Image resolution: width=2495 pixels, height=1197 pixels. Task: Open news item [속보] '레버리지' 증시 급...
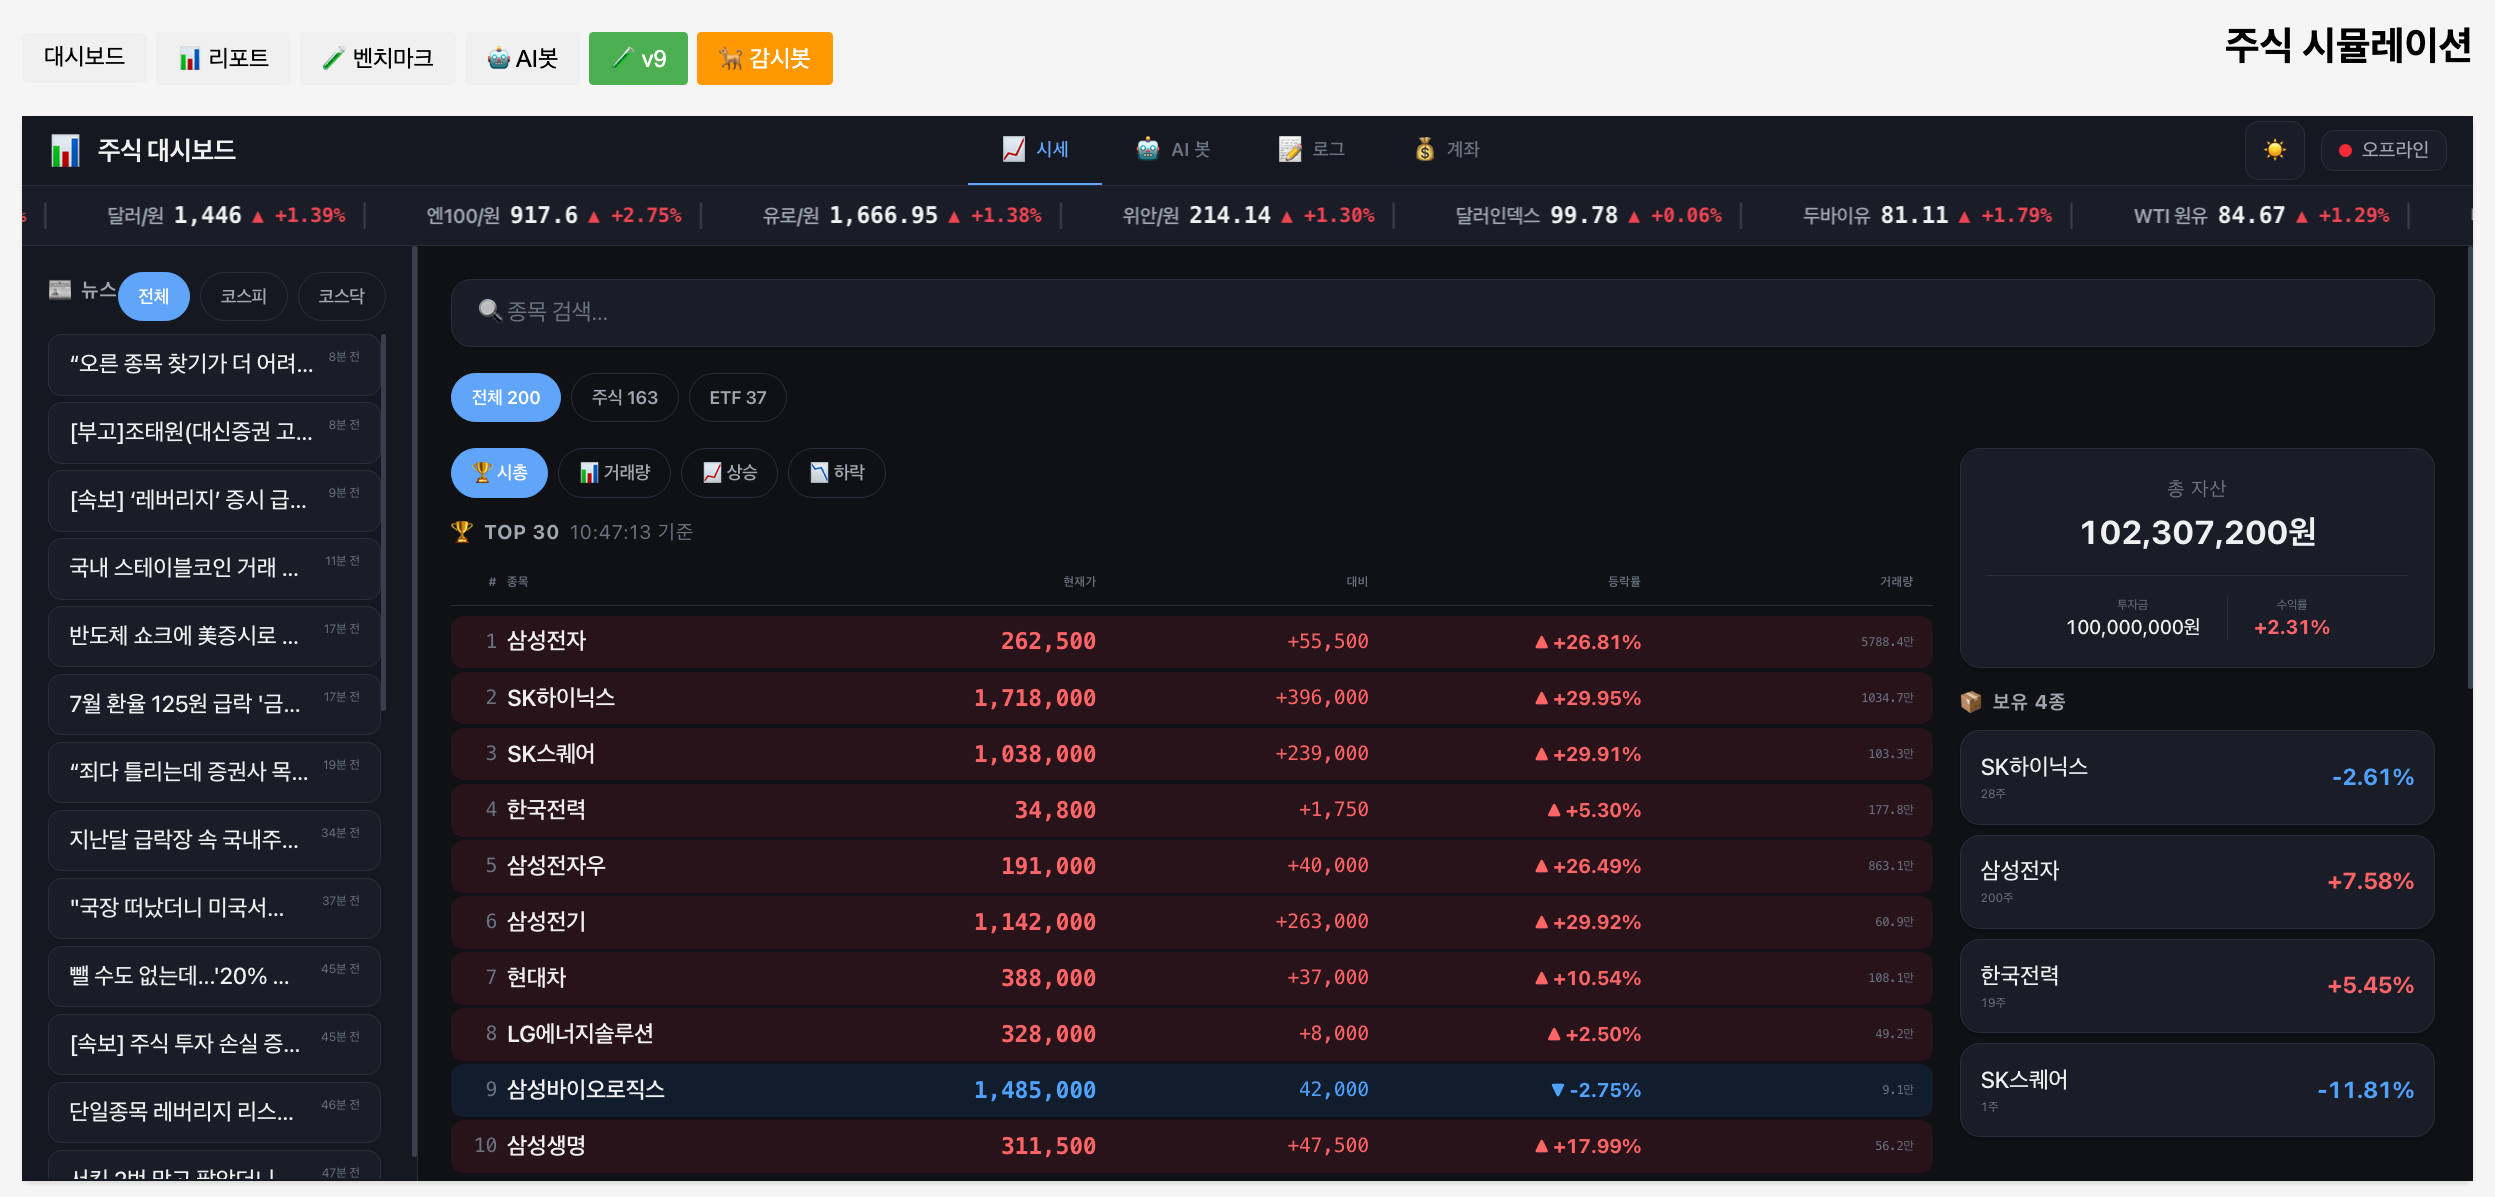[214, 500]
